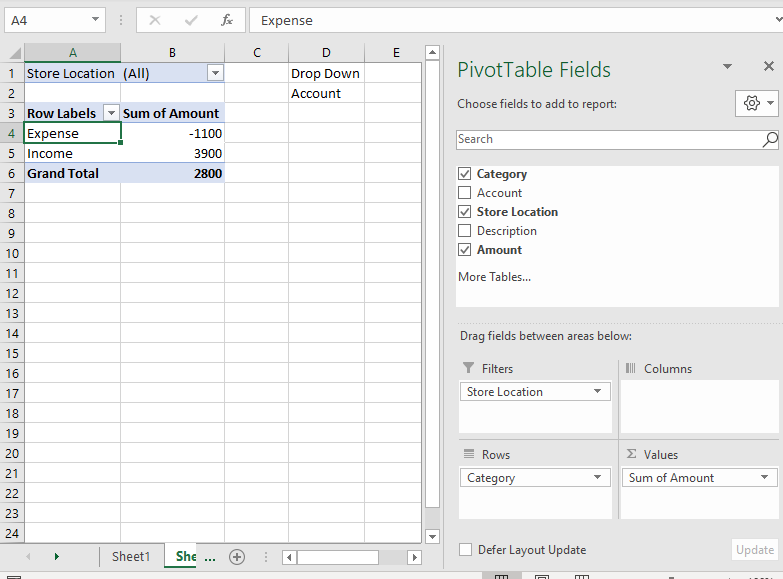783x579 pixels.
Task: Expand the formula bar with chevron
Action: click(x=778, y=20)
